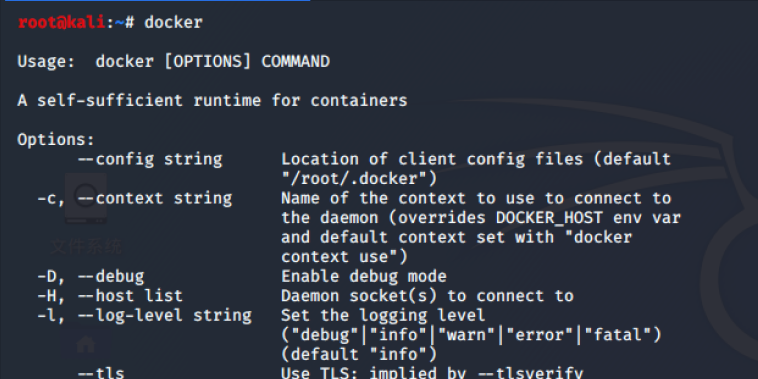The width and height of the screenshot is (758, 379).
Task: Click the --tls option at the bottom
Action: (x=101, y=373)
